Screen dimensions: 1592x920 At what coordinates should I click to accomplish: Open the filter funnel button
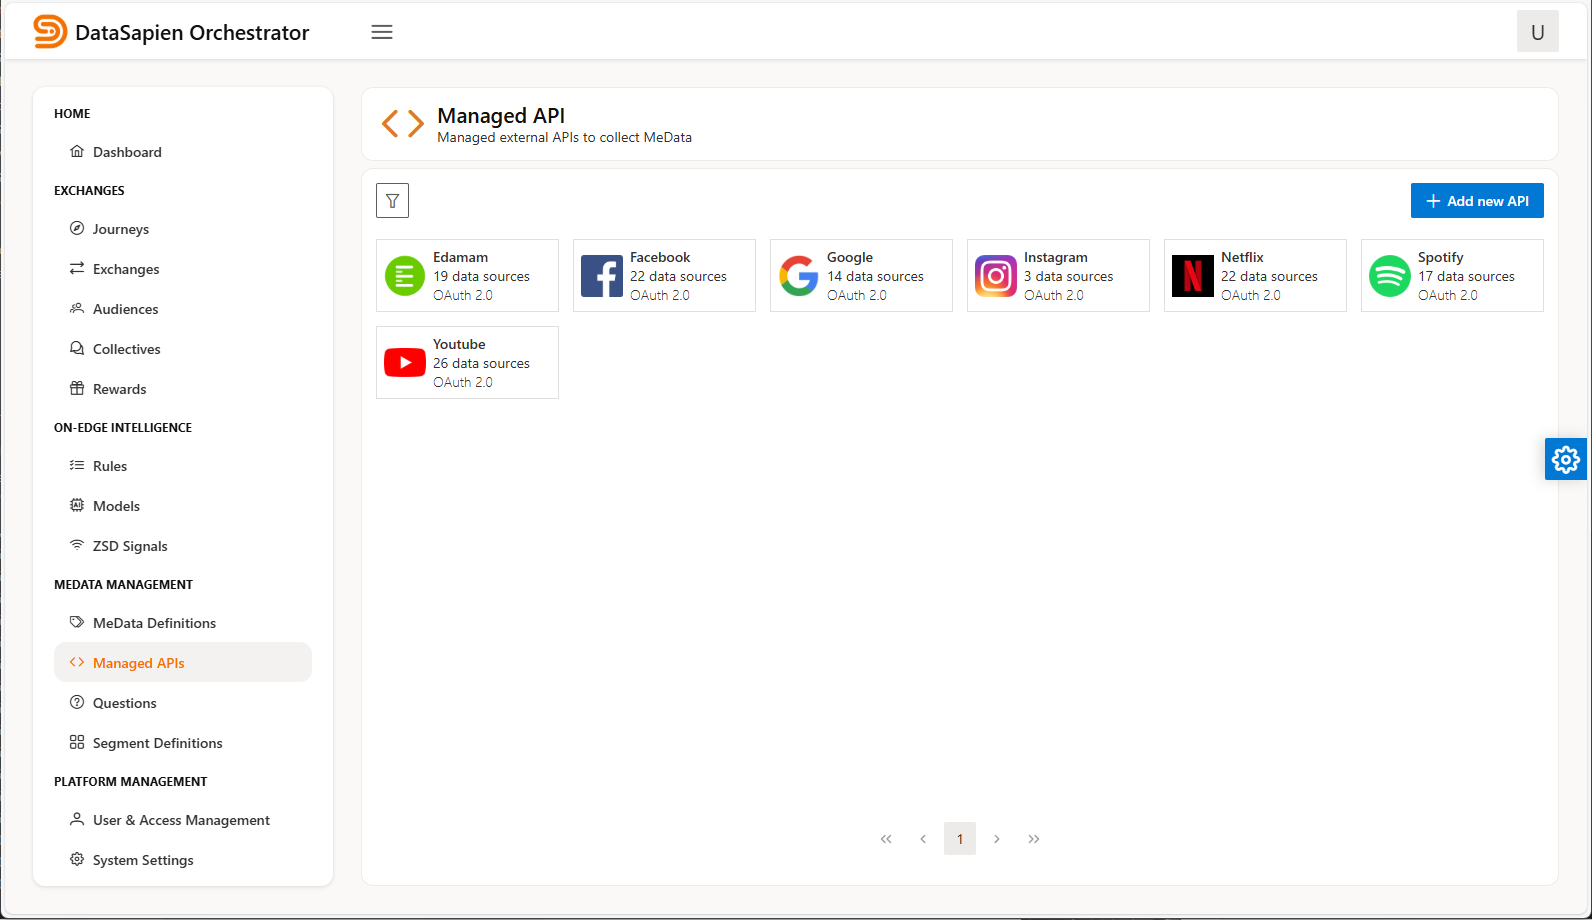(393, 201)
